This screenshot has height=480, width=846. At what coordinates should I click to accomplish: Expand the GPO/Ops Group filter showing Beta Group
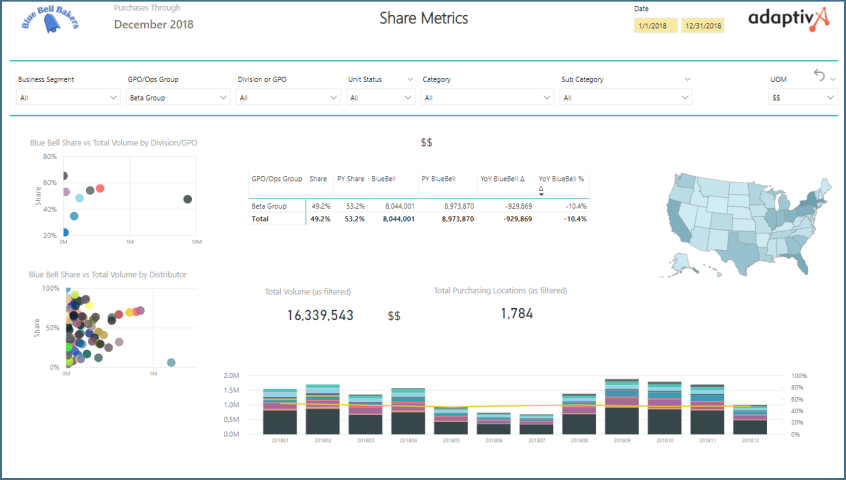pos(178,98)
